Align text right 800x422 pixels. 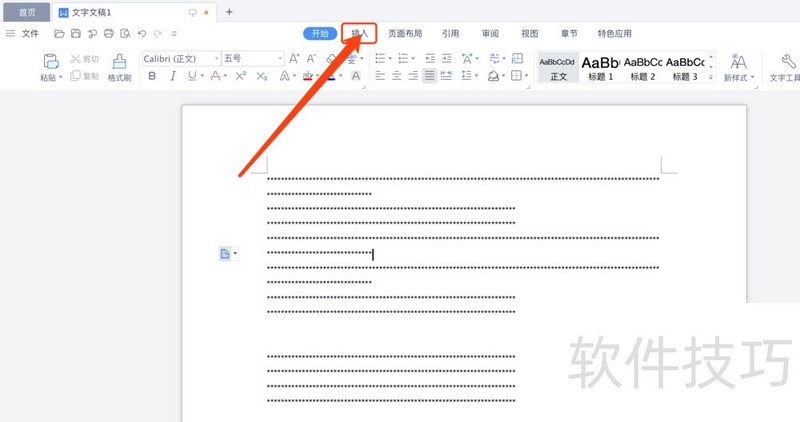[413, 76]
